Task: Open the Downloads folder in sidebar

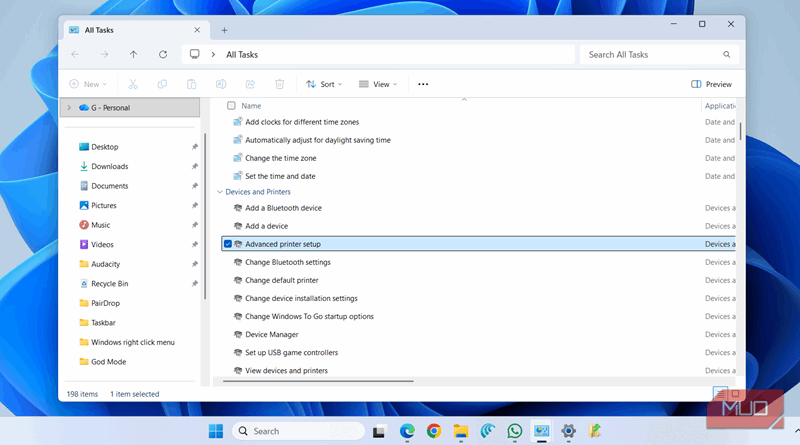Action: tap(109, 166)
